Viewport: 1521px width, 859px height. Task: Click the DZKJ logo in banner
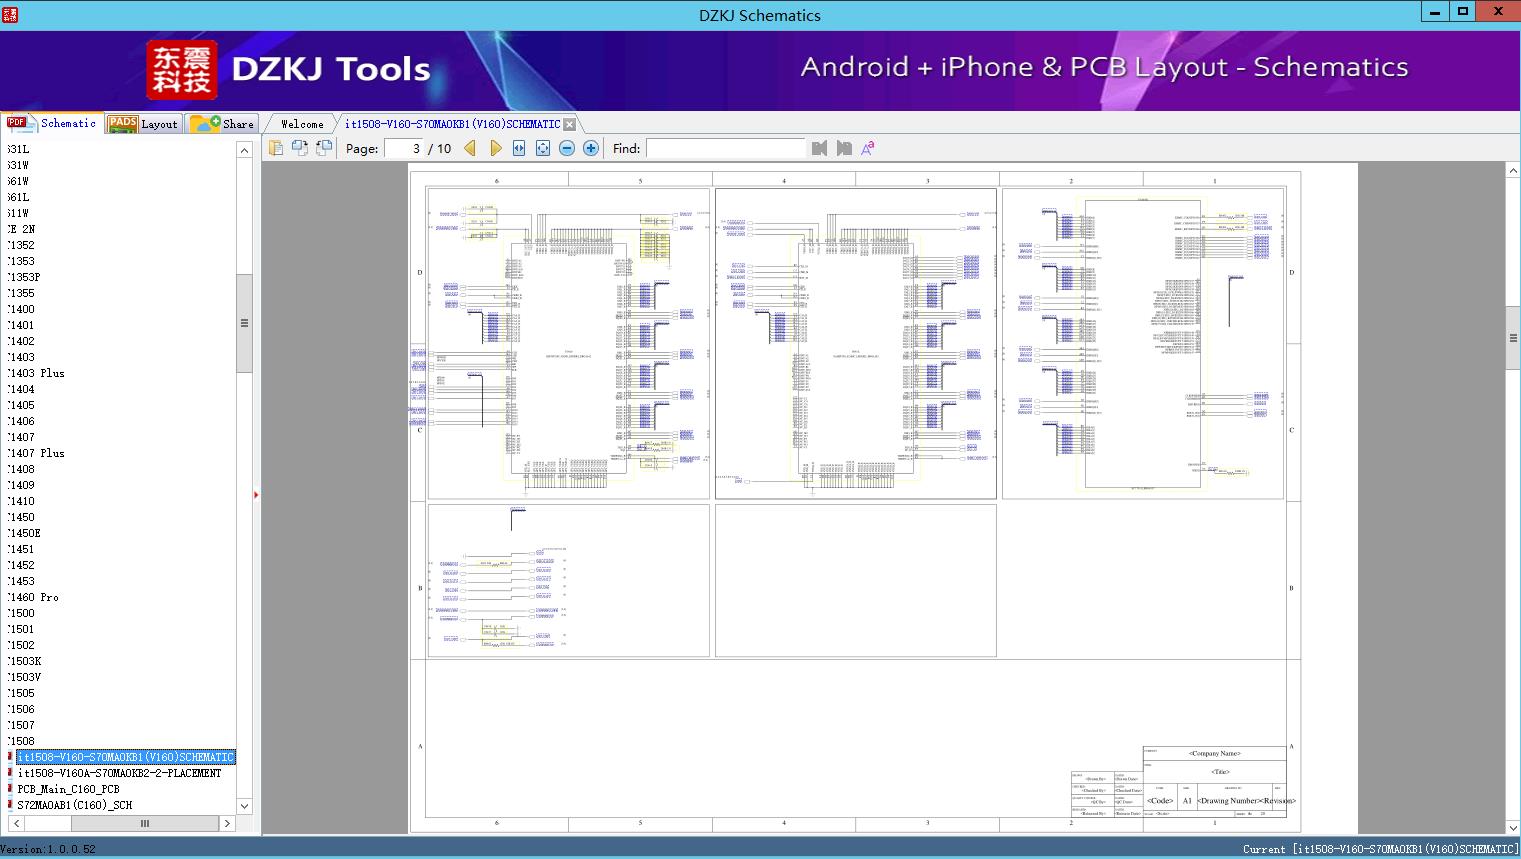tap(182, 69)
